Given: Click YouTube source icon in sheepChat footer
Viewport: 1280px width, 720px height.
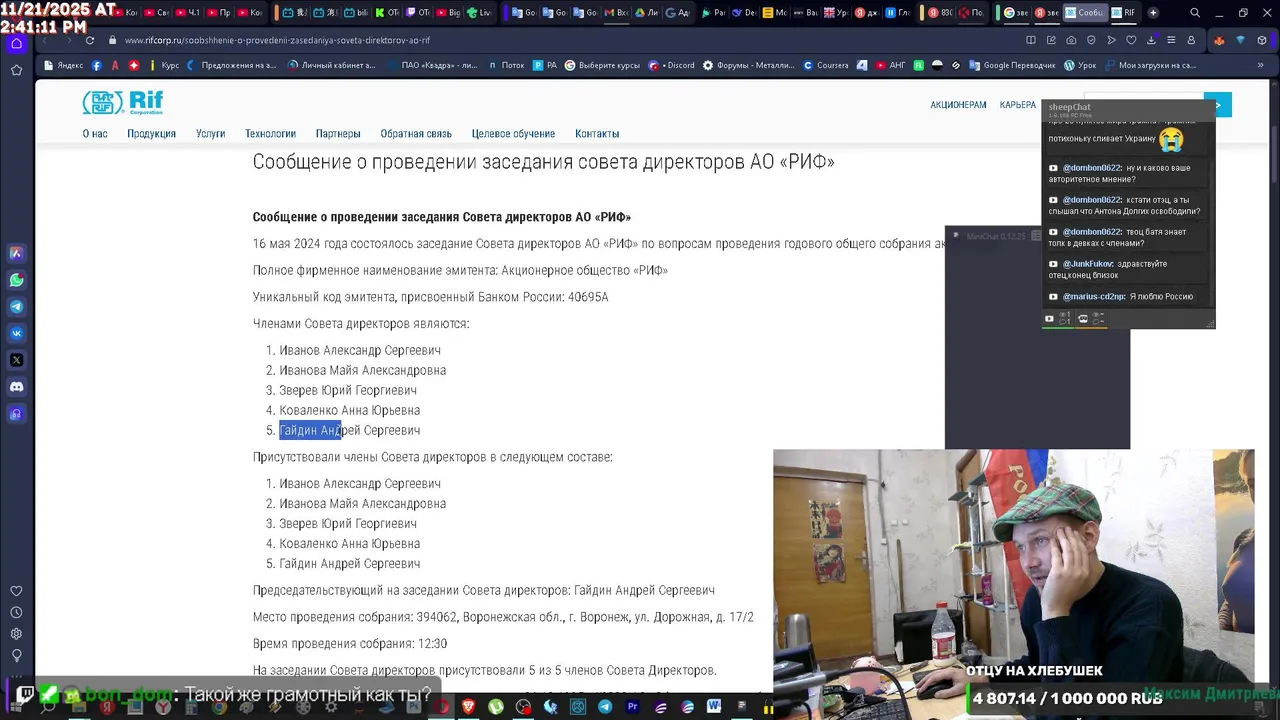Looking at the screenshot, I should tap(1049, 319).
